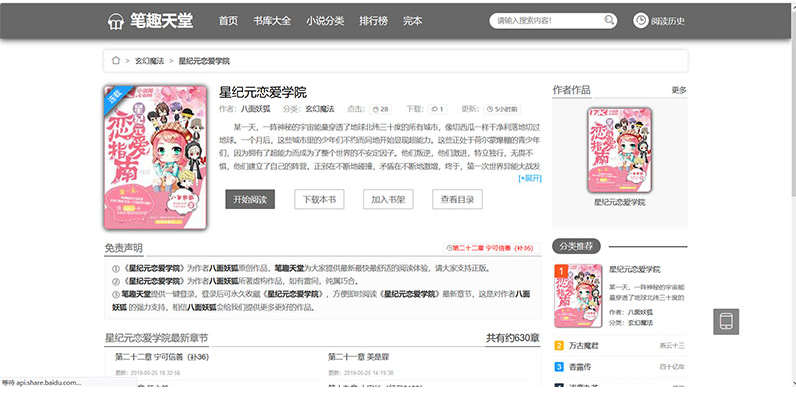796x419 pixels.
Task: Click 万古魔君 in the recommendation list
Action: click(583, 345)
